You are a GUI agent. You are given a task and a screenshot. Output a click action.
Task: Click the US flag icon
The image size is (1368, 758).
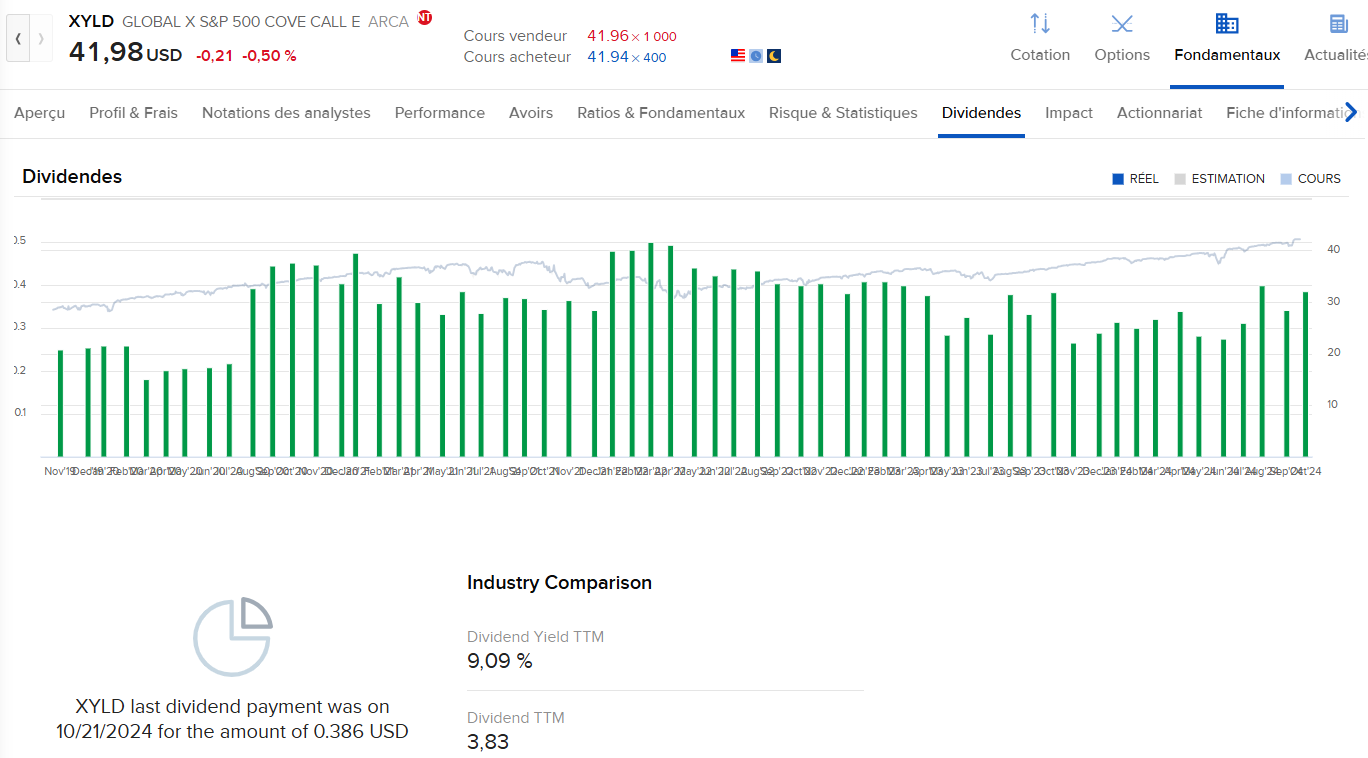pos(738,56)
